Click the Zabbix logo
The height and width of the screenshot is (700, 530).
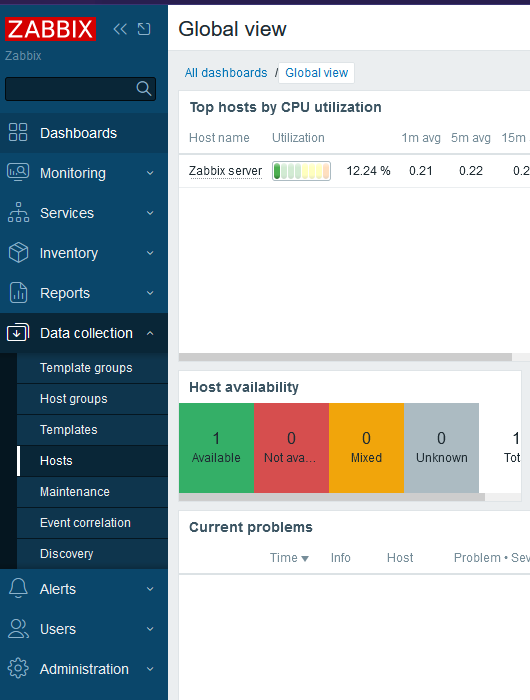pyautogui.click(x=50, y=29)
